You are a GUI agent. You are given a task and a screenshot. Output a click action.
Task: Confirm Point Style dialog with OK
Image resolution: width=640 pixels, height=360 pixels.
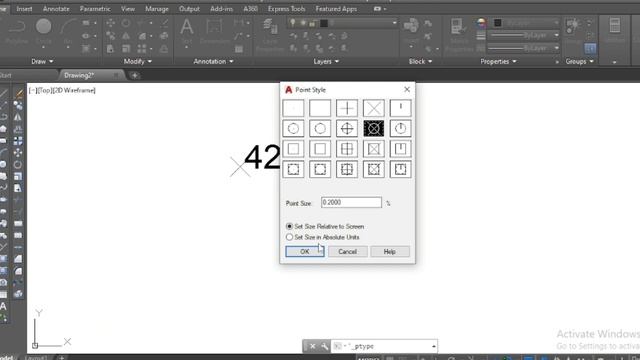coord(305,251)
